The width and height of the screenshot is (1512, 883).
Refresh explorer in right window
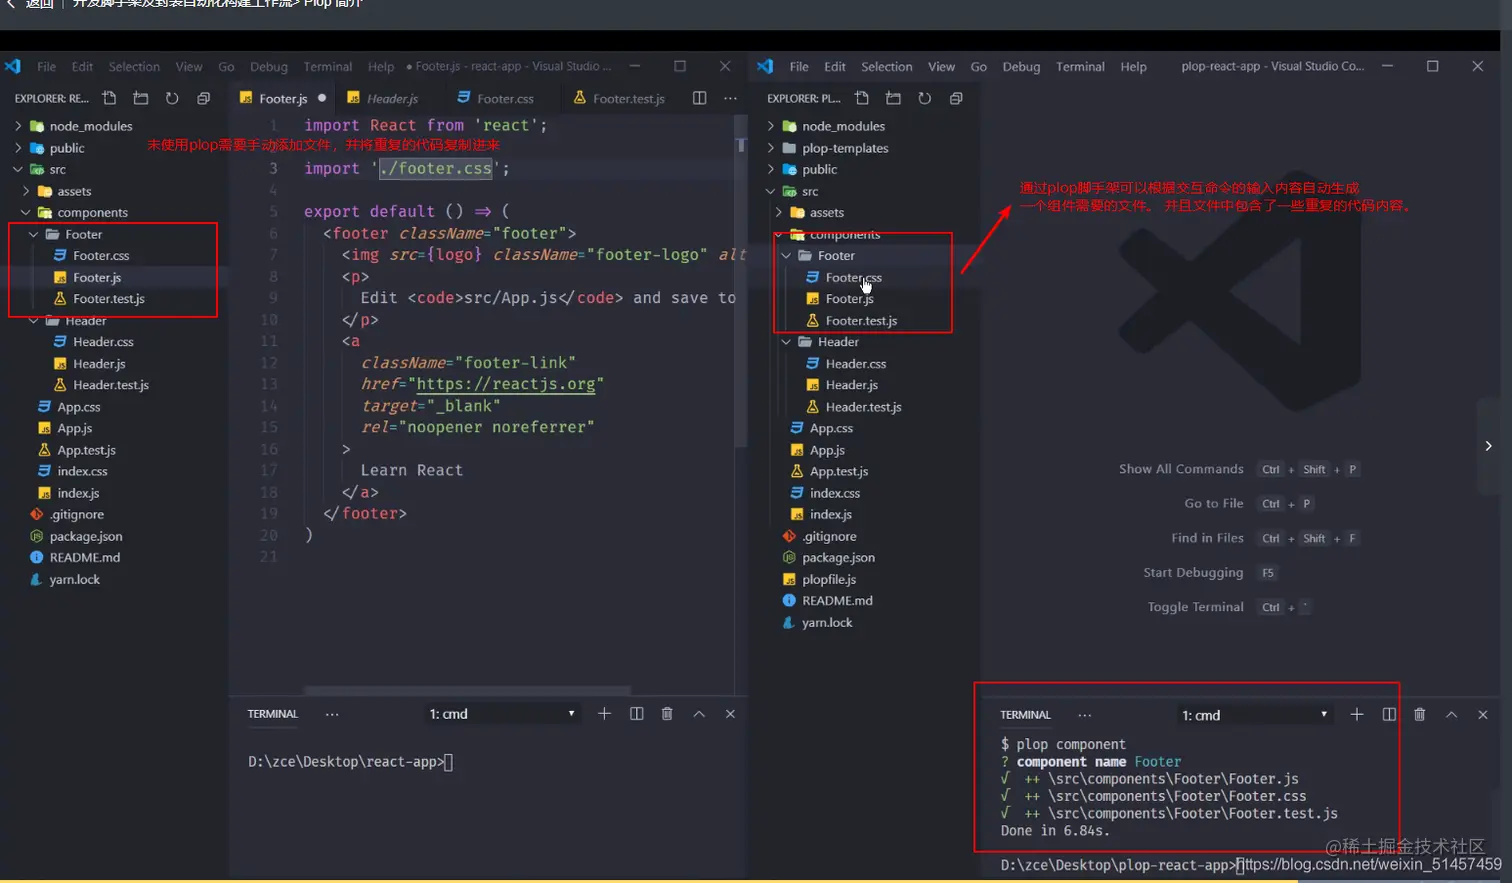[x=924, y=98]
